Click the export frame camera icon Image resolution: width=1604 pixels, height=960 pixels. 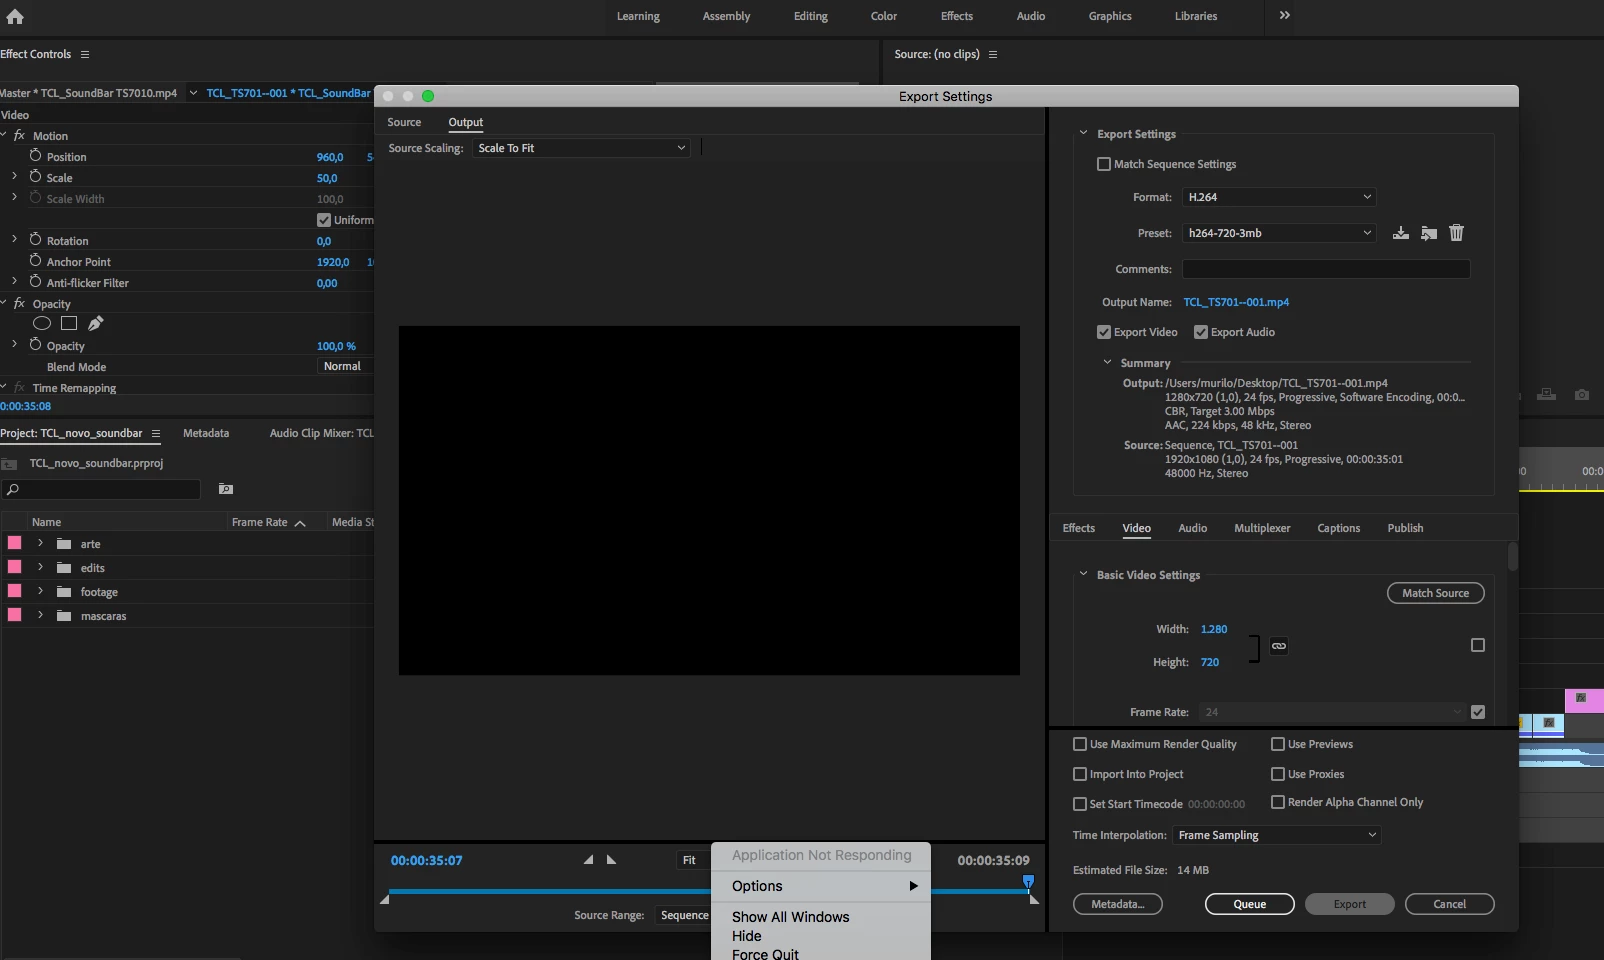[1582, 395]
